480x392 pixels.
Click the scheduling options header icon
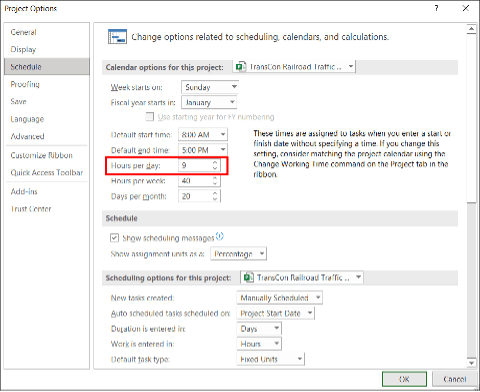click(117, 37)
